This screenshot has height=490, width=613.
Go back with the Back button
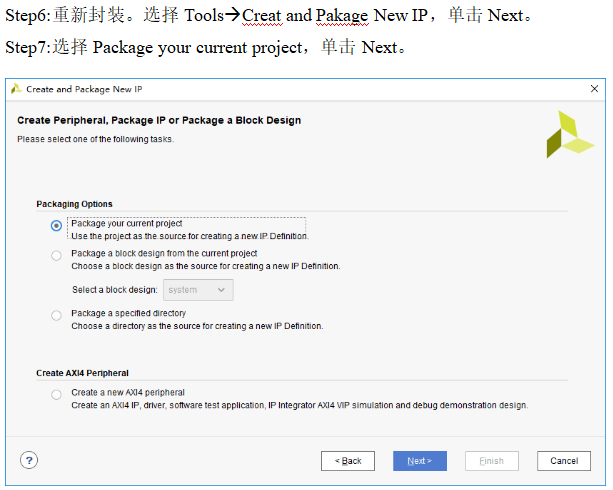click(348, 461)
